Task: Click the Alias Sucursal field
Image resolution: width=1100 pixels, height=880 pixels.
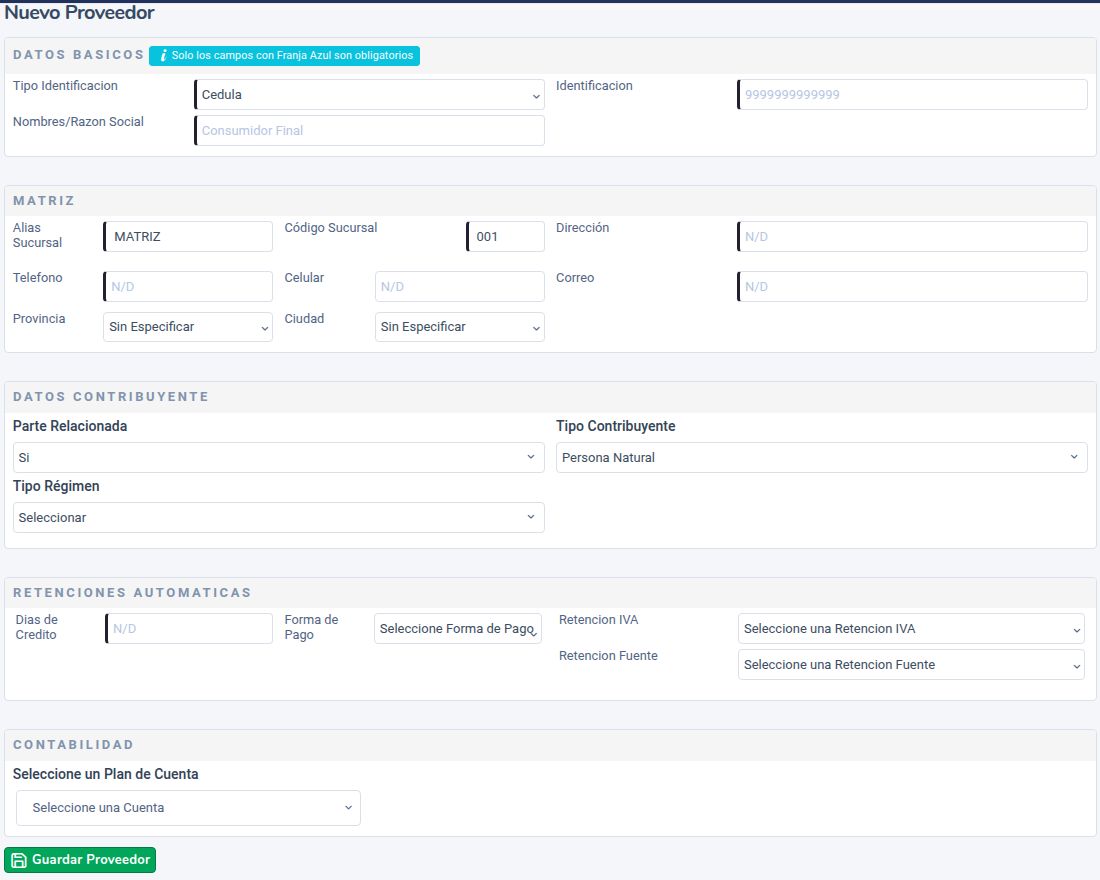Action: [x=187, y=236]
